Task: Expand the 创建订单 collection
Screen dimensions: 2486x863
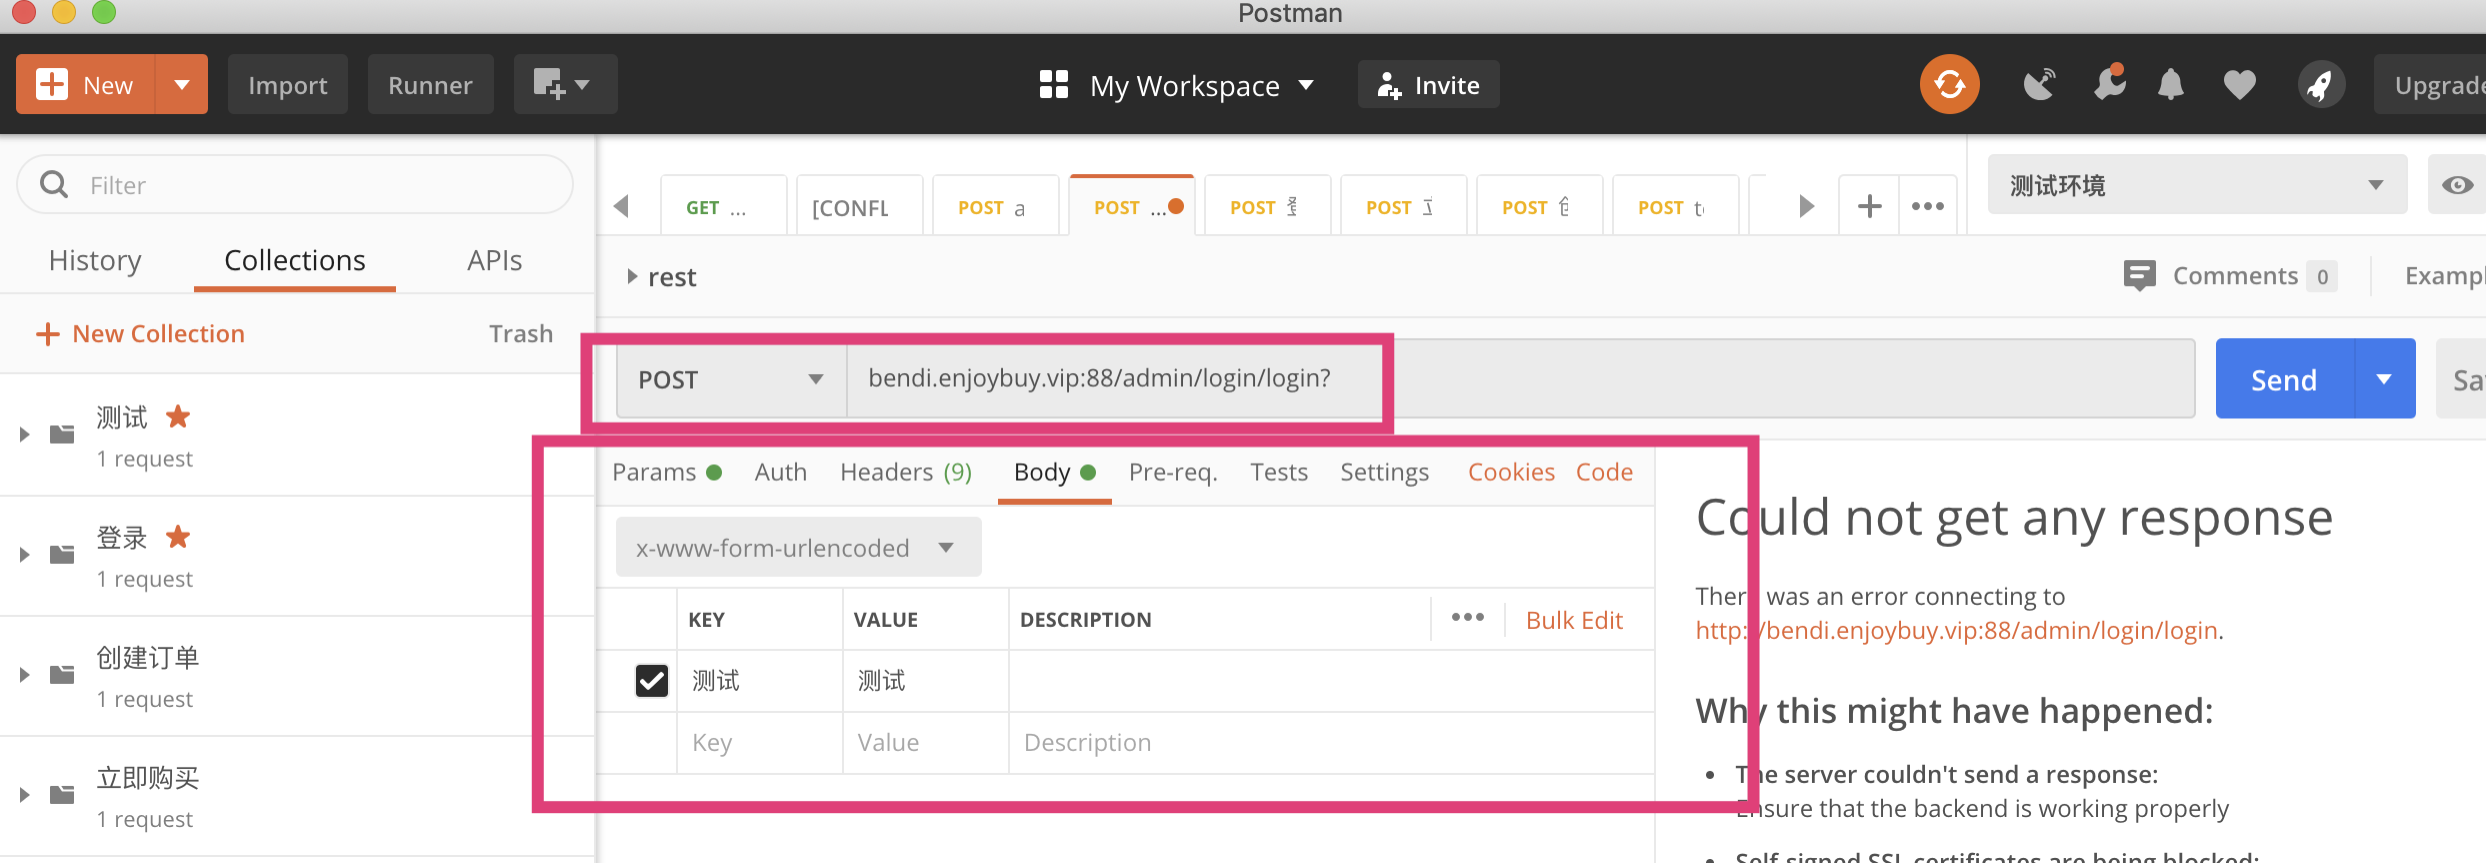Action: click(x=24, y=674)
